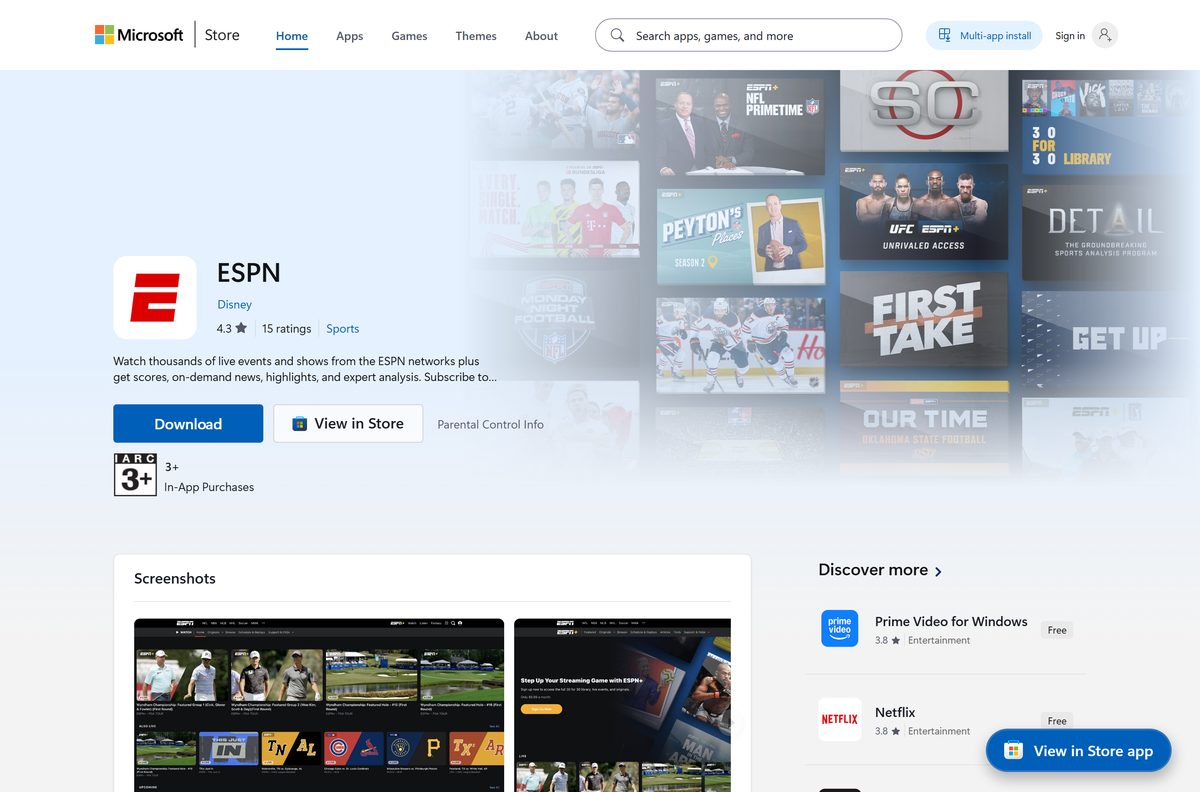Click the 4.3 star rating
Screen dimensions: 1200x792
click(x=232, y=328)
